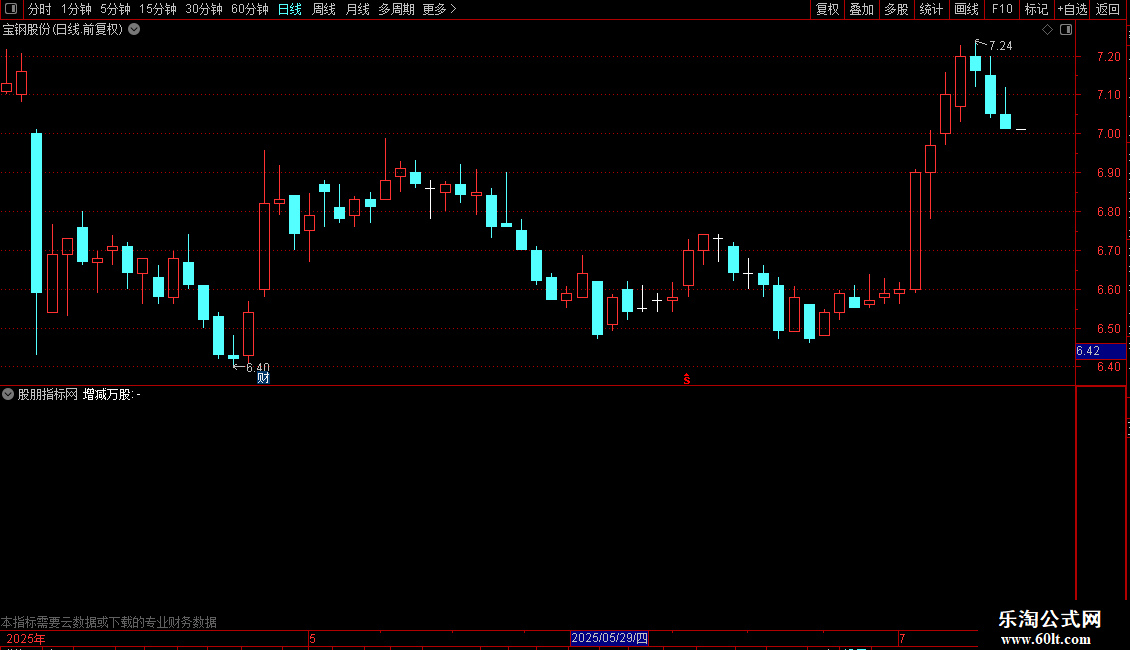Click the cloud data notice text
Viewport: 1130px width, 650px height.
pos(109,622)
